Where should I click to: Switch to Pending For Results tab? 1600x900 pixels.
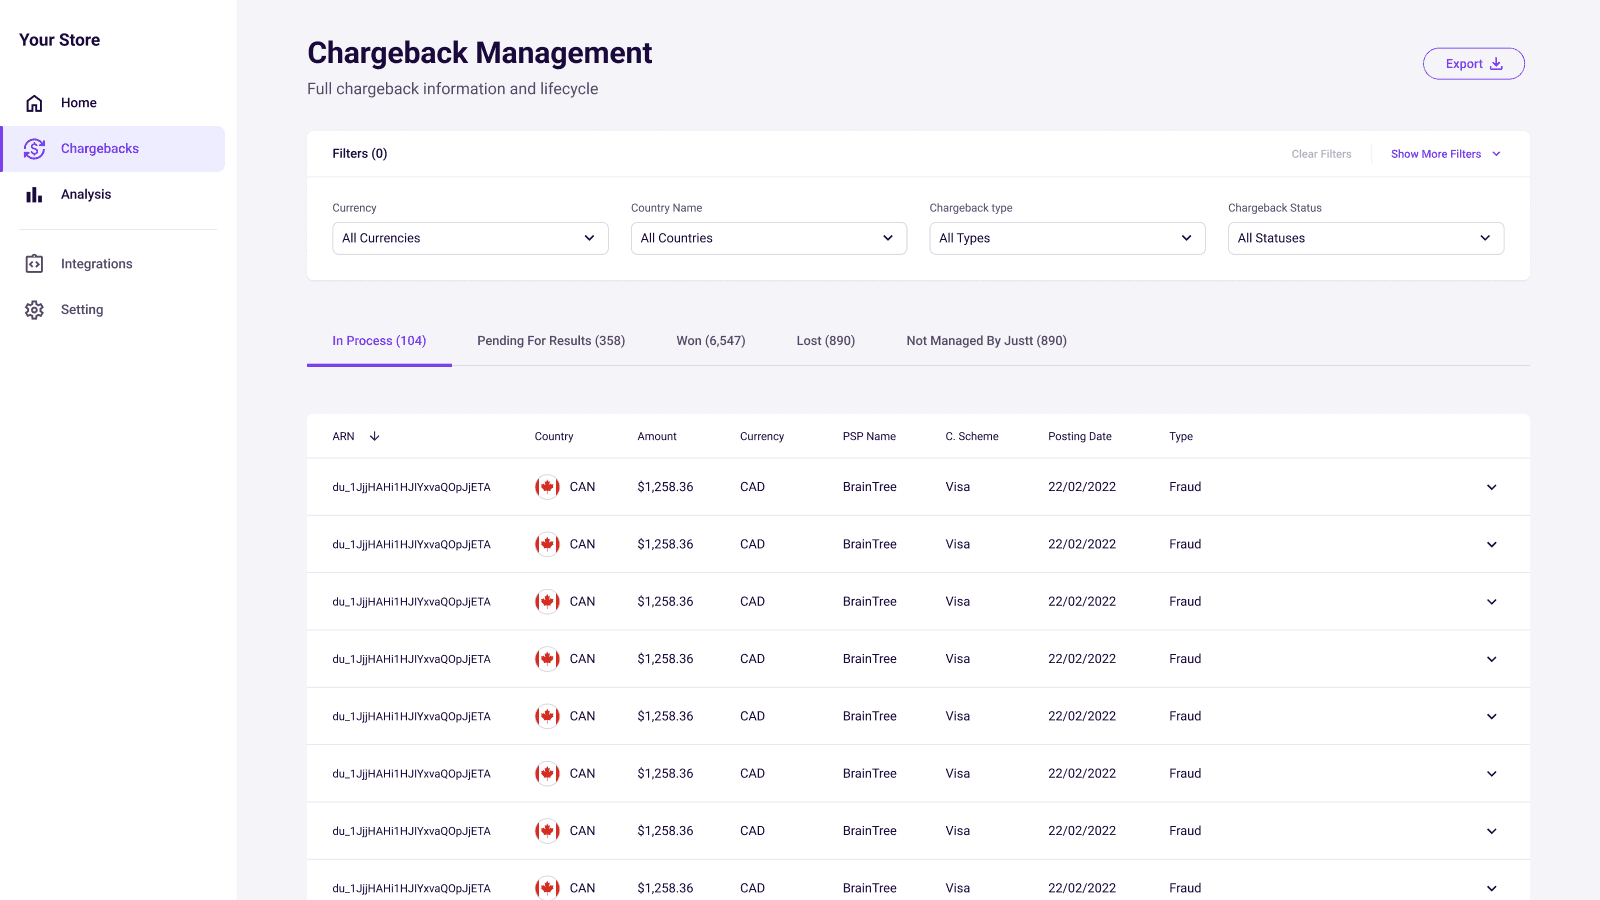[551, 341]
